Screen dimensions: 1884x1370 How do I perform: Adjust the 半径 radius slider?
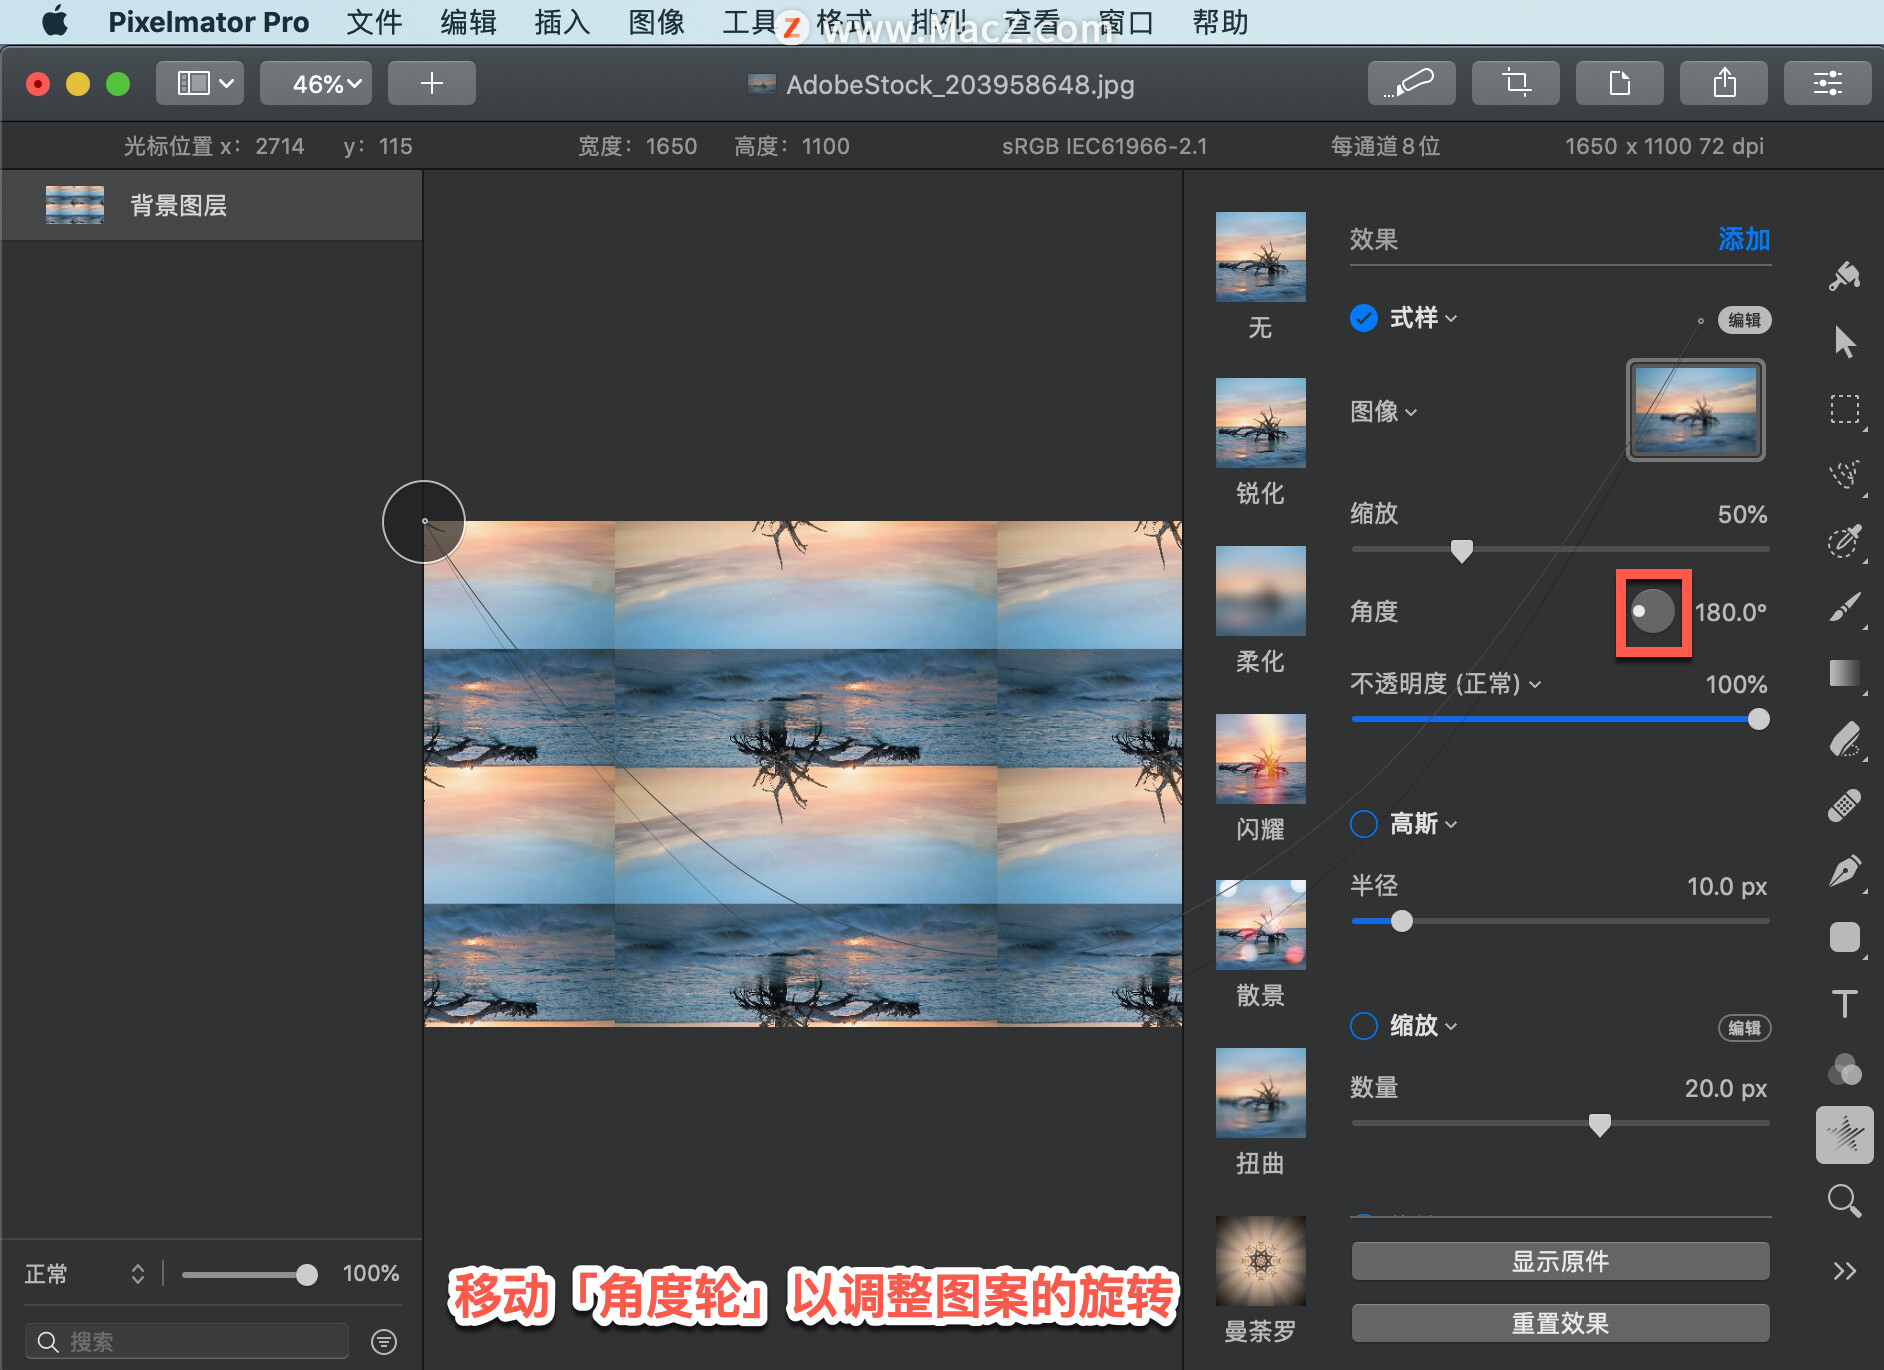click(x=1402, y=921)
